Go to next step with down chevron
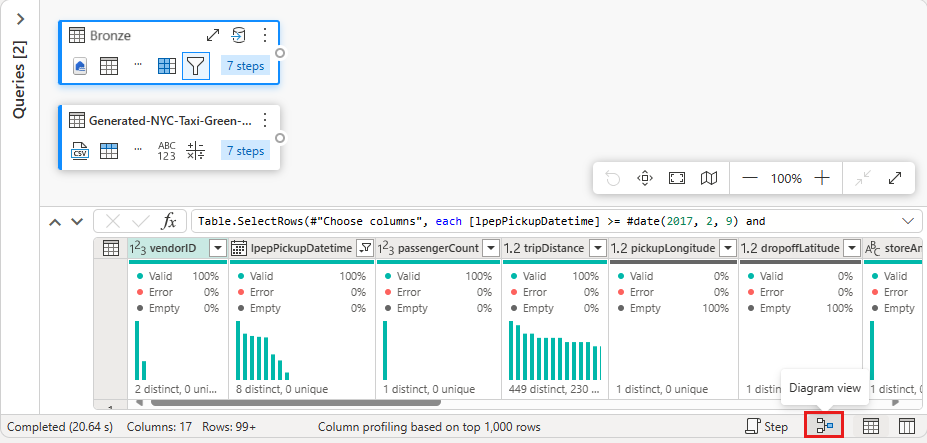Image resolution: width=927 pixels, height=443 pixels. [77, 222]
